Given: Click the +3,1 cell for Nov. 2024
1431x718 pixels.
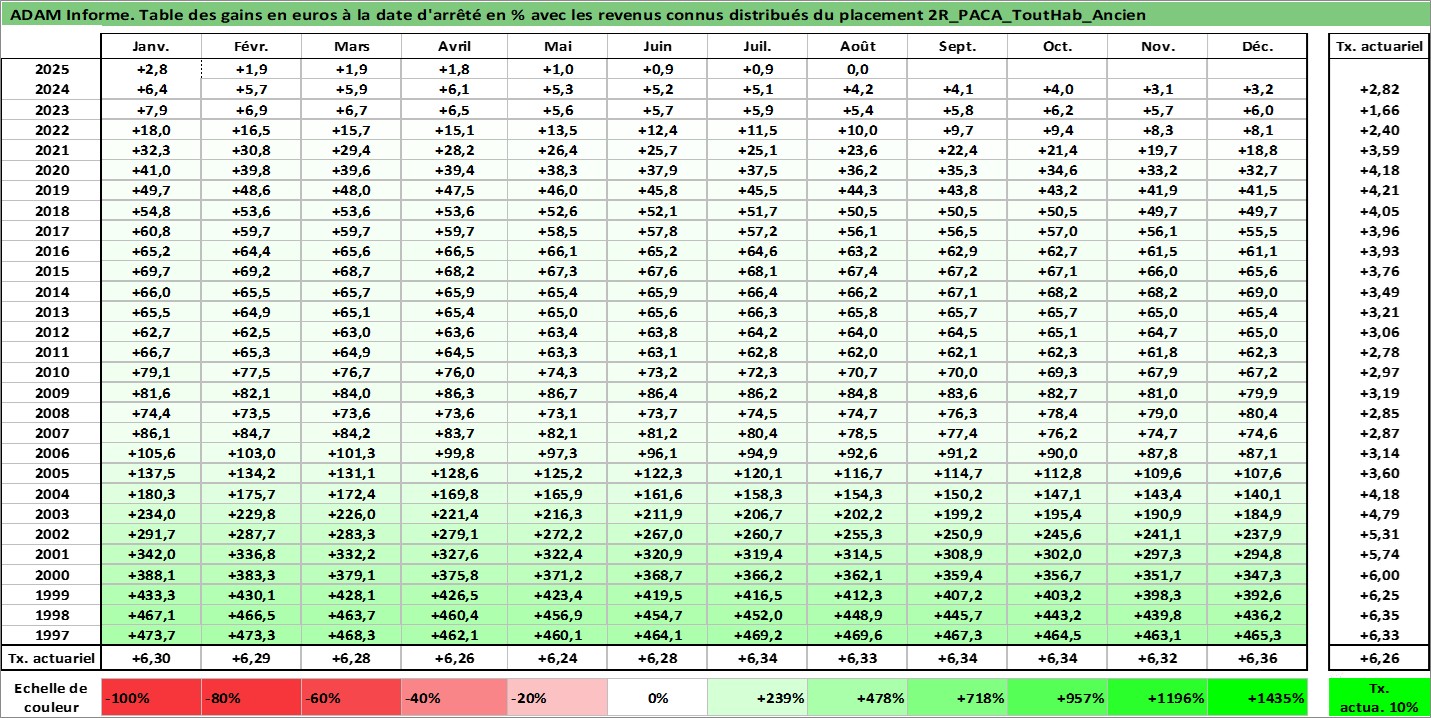Looking at the screenshot, I should tap(1157, 90).
